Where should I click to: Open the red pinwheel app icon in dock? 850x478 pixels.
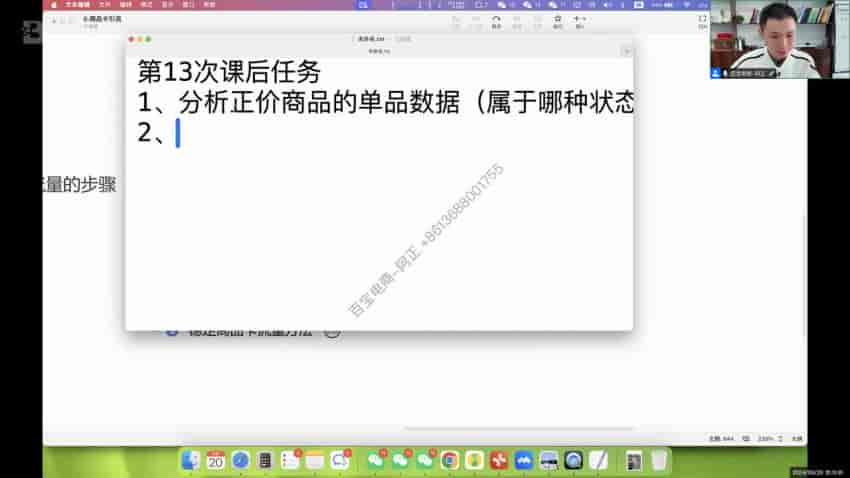tap(499, 460)
